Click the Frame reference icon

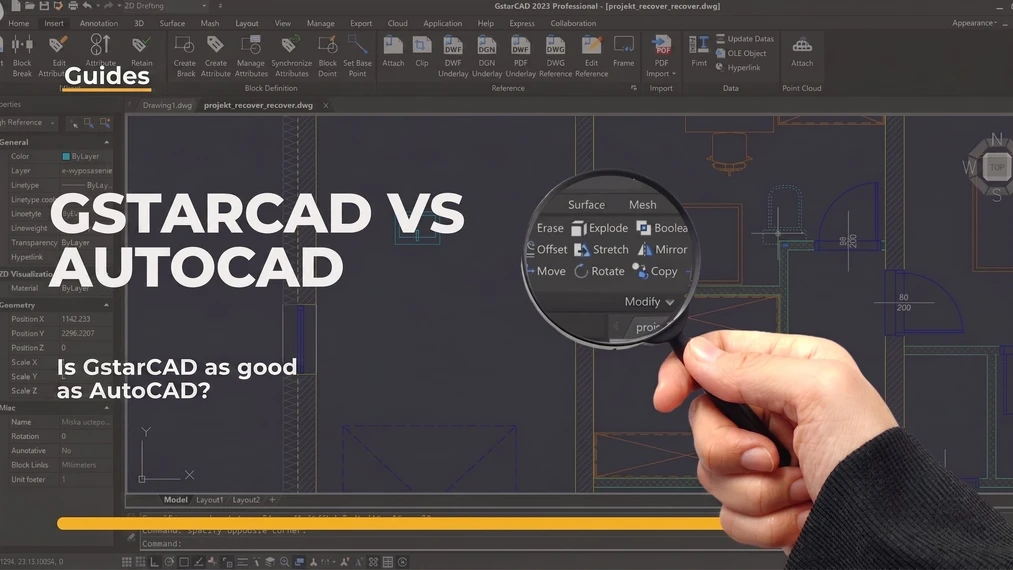coord(623,45)
